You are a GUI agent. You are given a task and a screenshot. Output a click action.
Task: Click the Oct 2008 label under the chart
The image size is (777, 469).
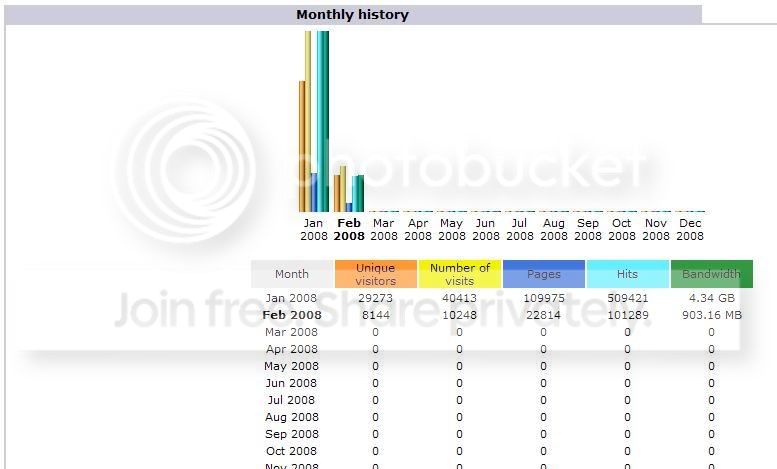(x=621, y=230)
